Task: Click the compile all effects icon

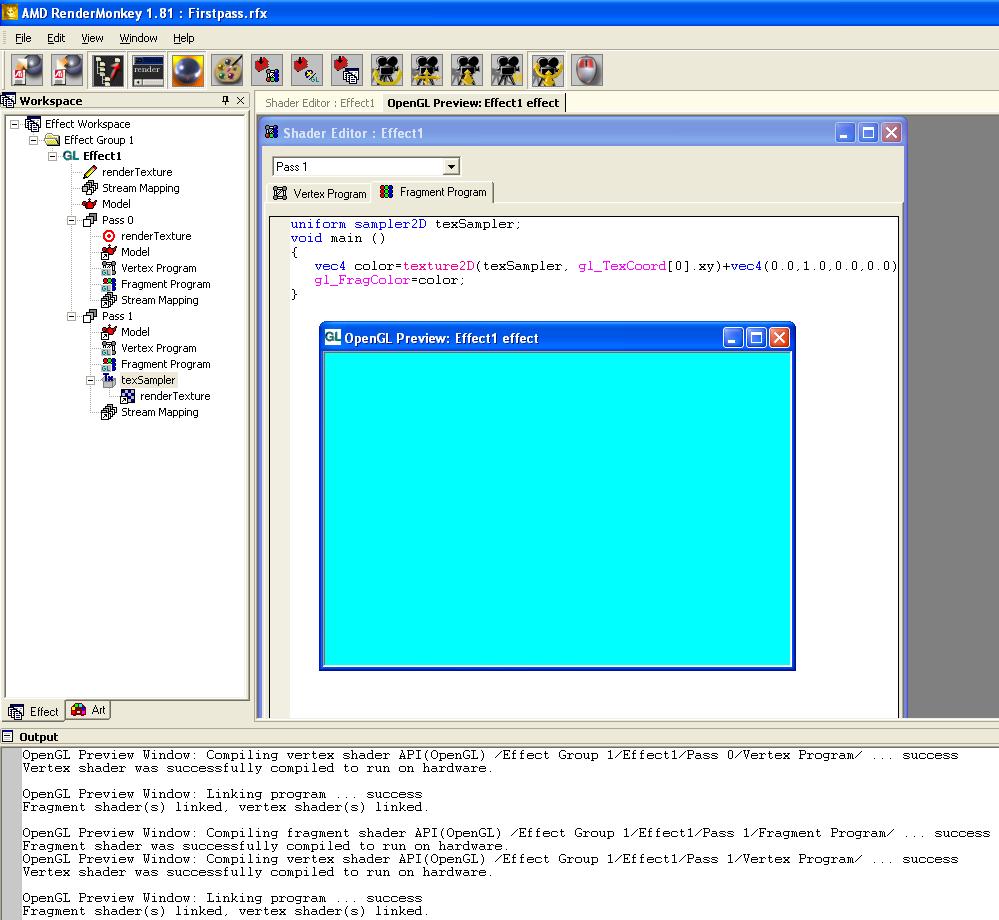Action: pos(347,70)
